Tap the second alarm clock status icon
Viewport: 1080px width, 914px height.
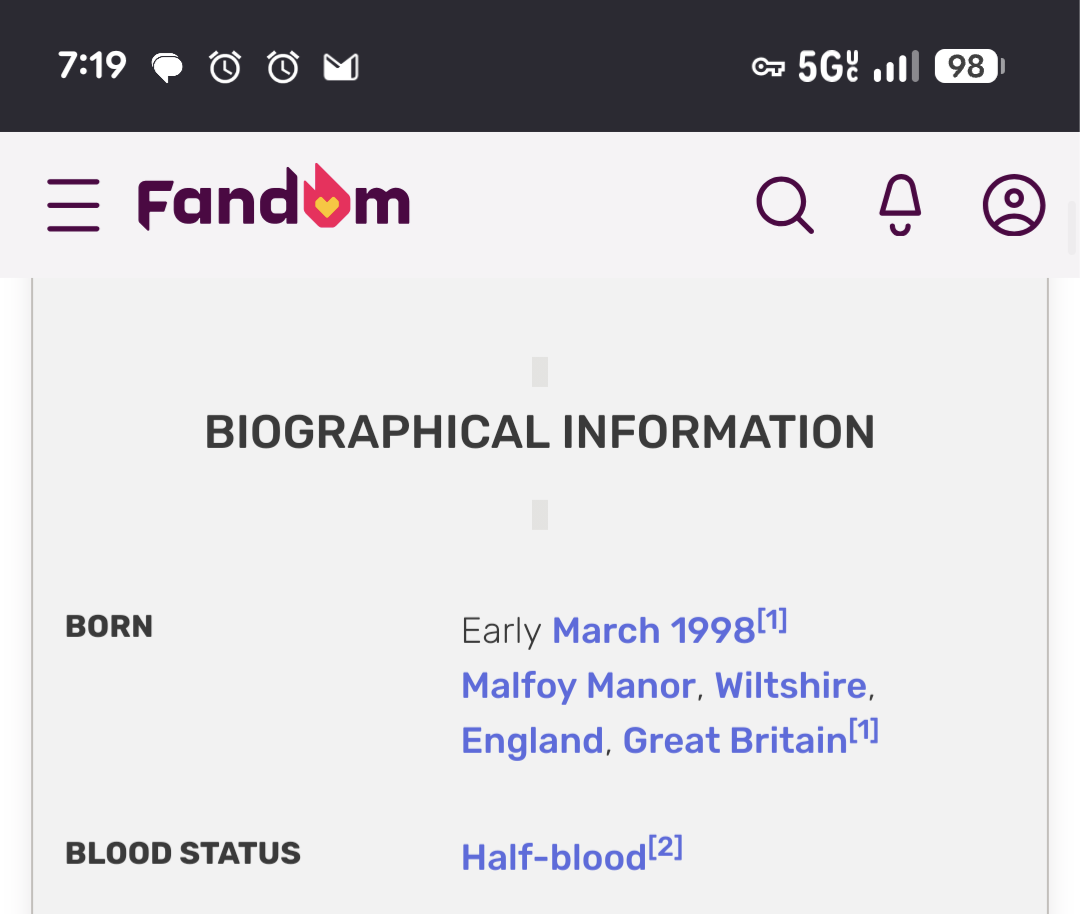click(283, 67)
